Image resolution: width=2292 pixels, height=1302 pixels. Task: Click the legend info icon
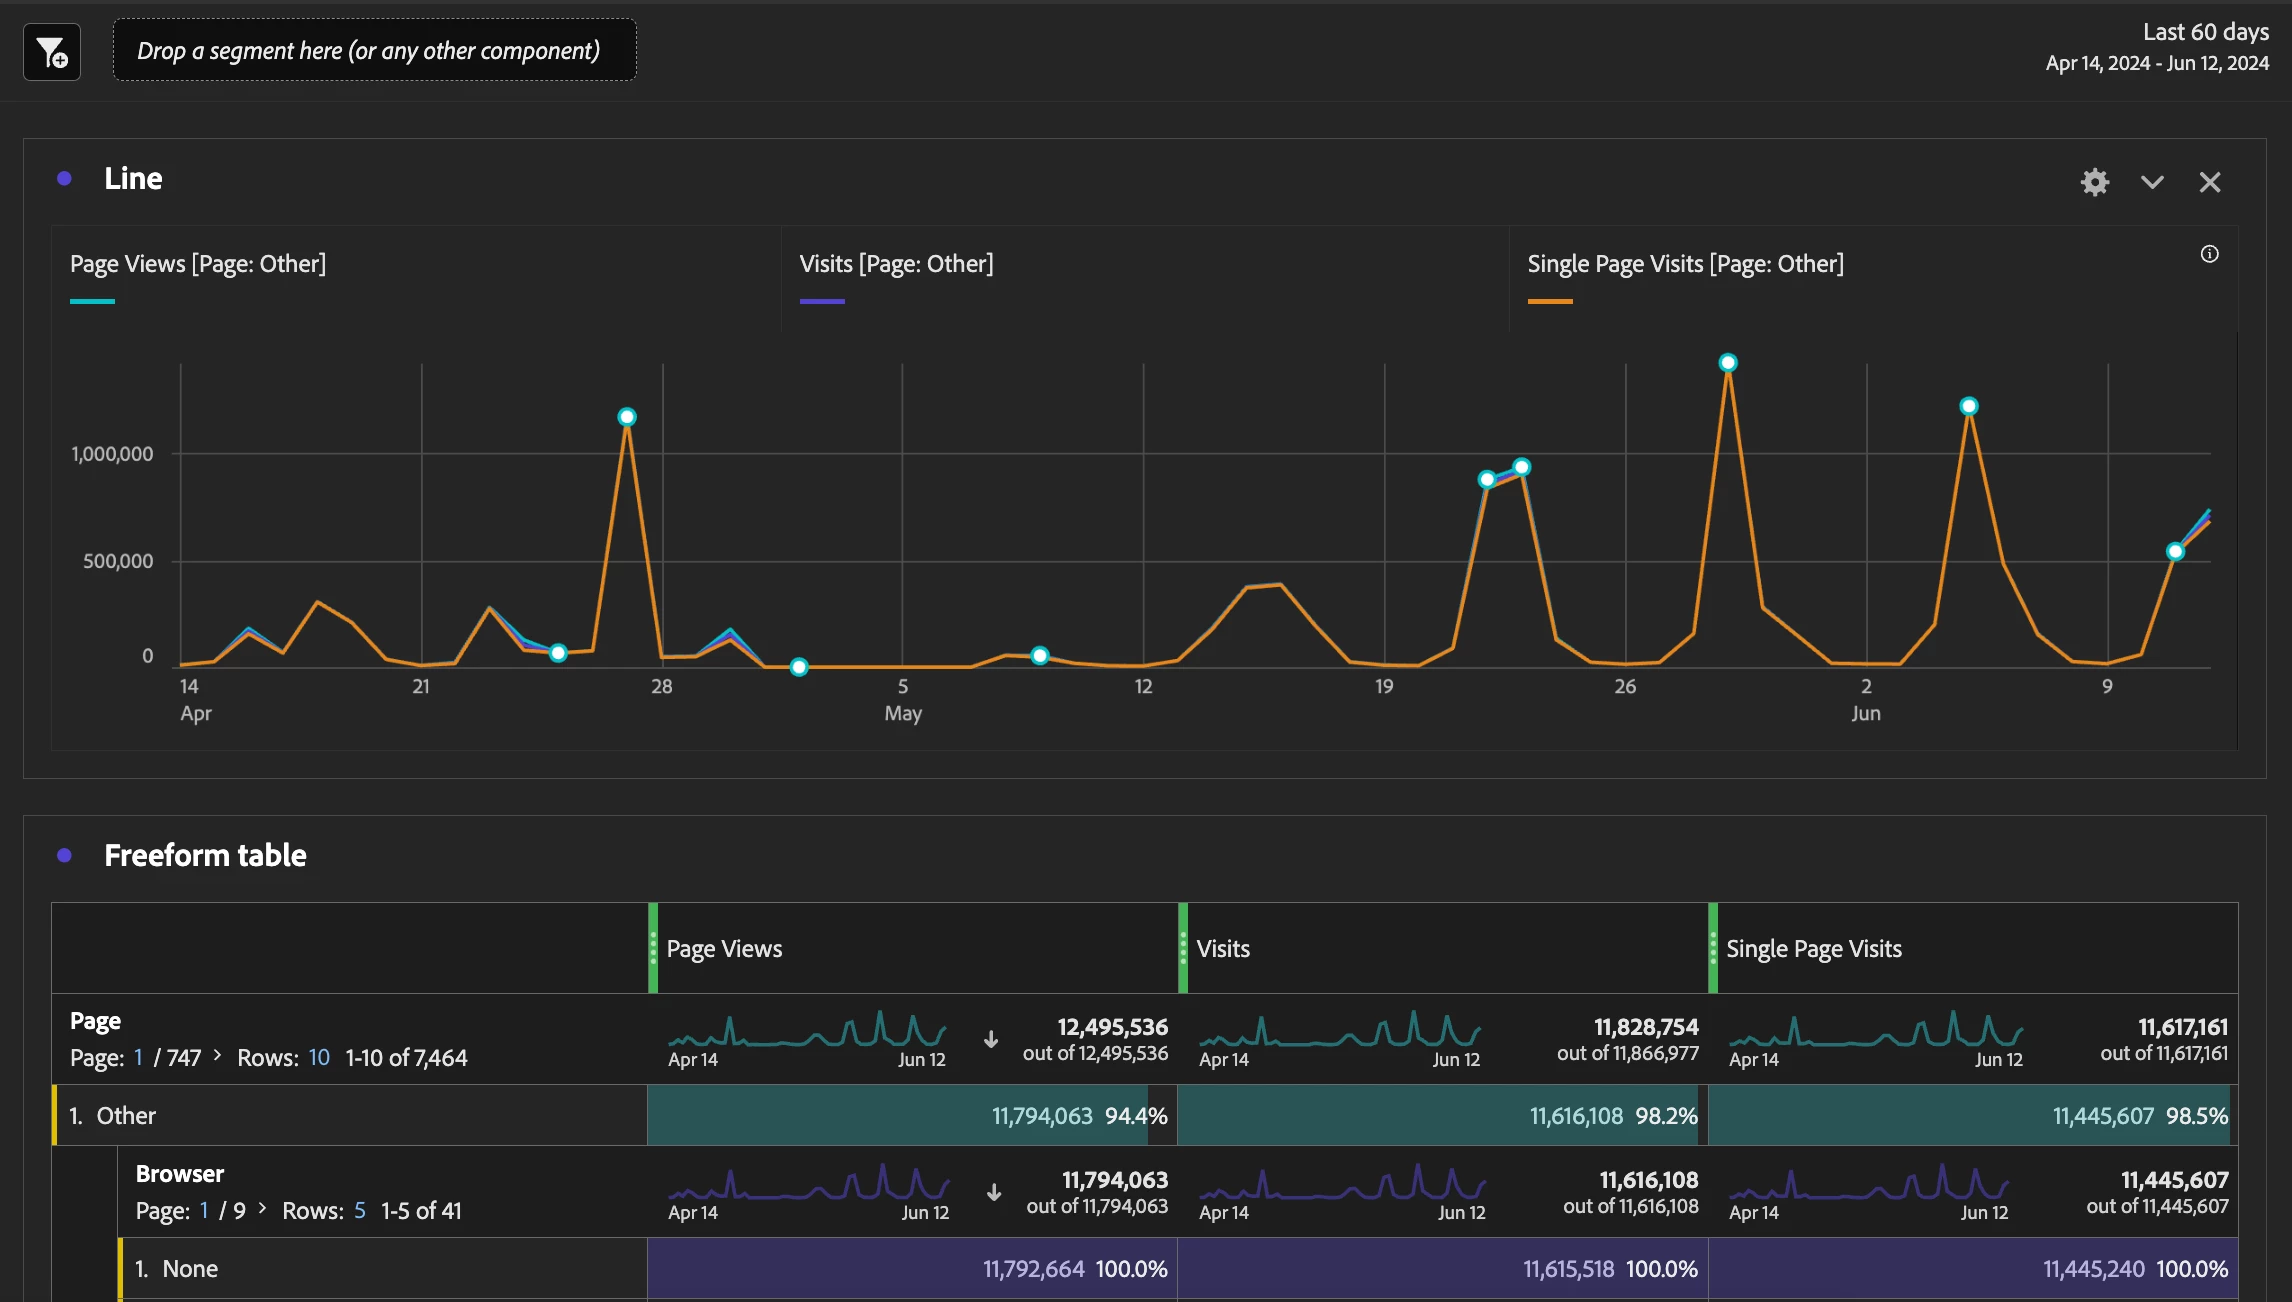(x=2210, y=254)
